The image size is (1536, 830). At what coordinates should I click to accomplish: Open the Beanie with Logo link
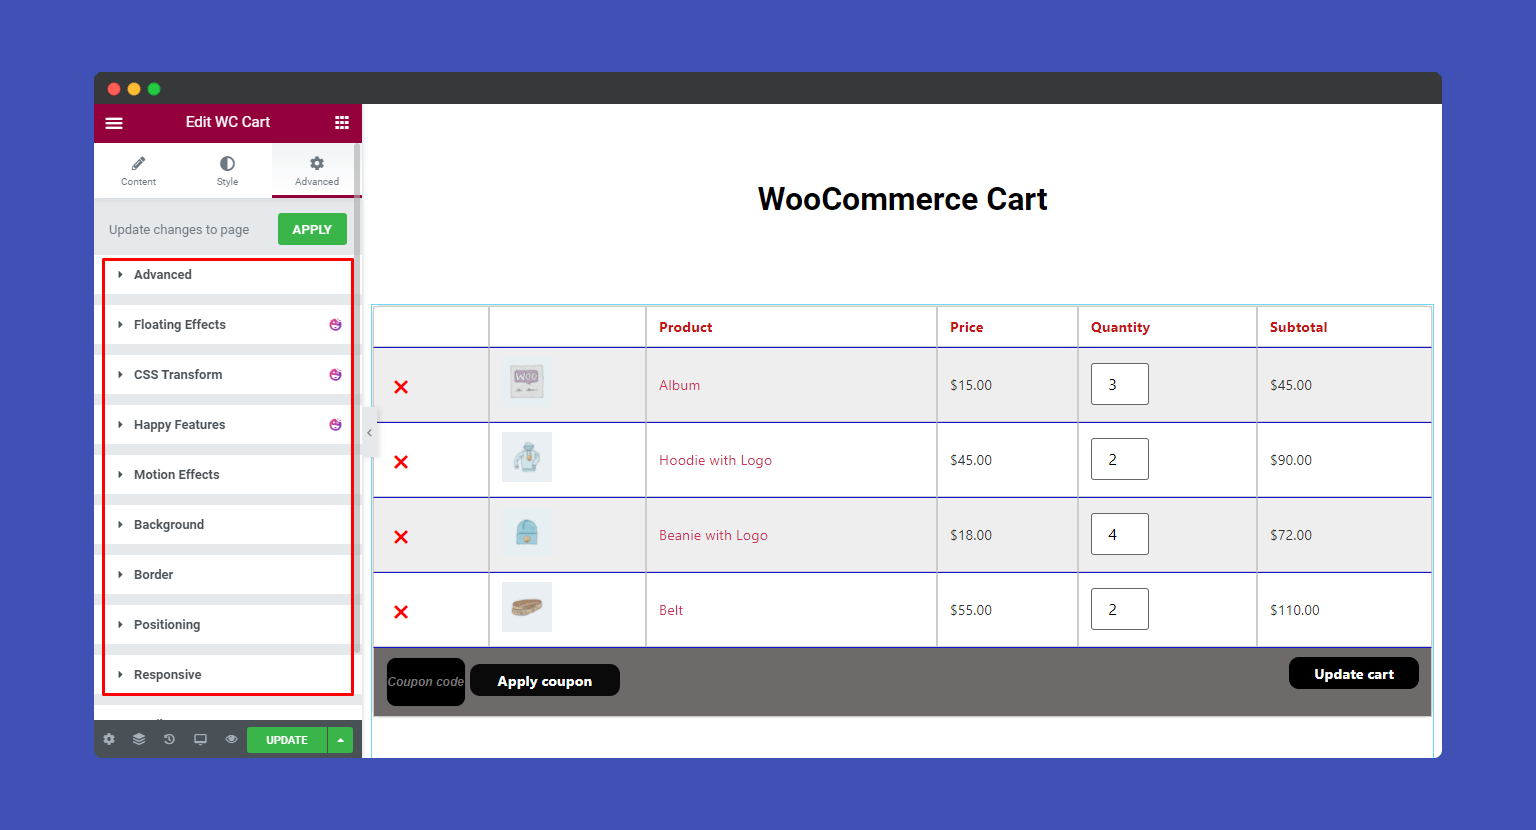pyautogui.click(x=713, y=535)
